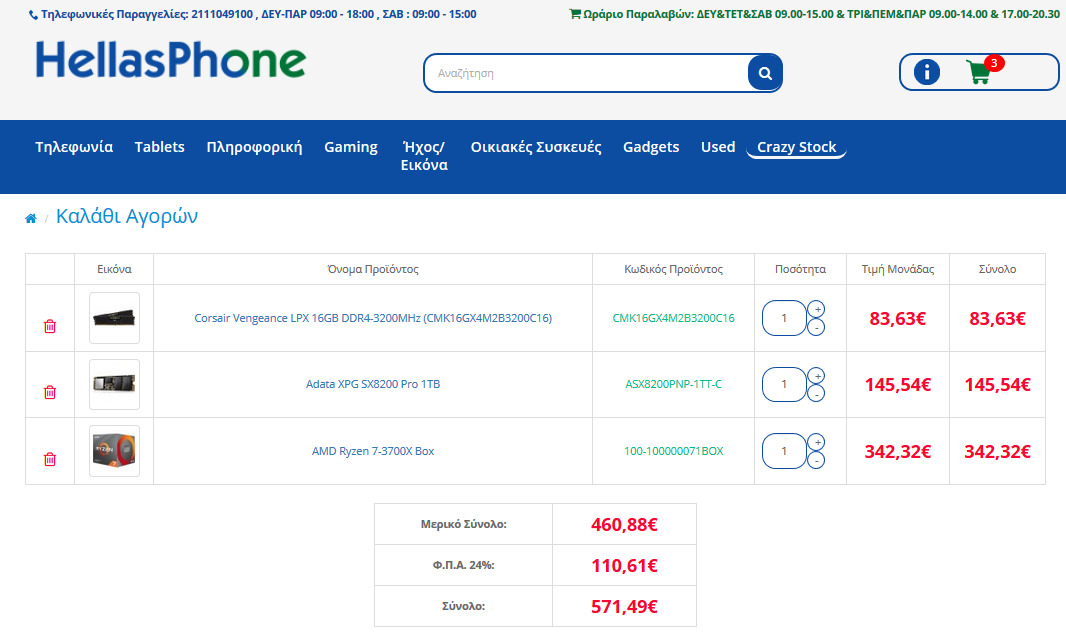
Task: Click the Όνομα Προϊόντος column header
Action: 373,269
